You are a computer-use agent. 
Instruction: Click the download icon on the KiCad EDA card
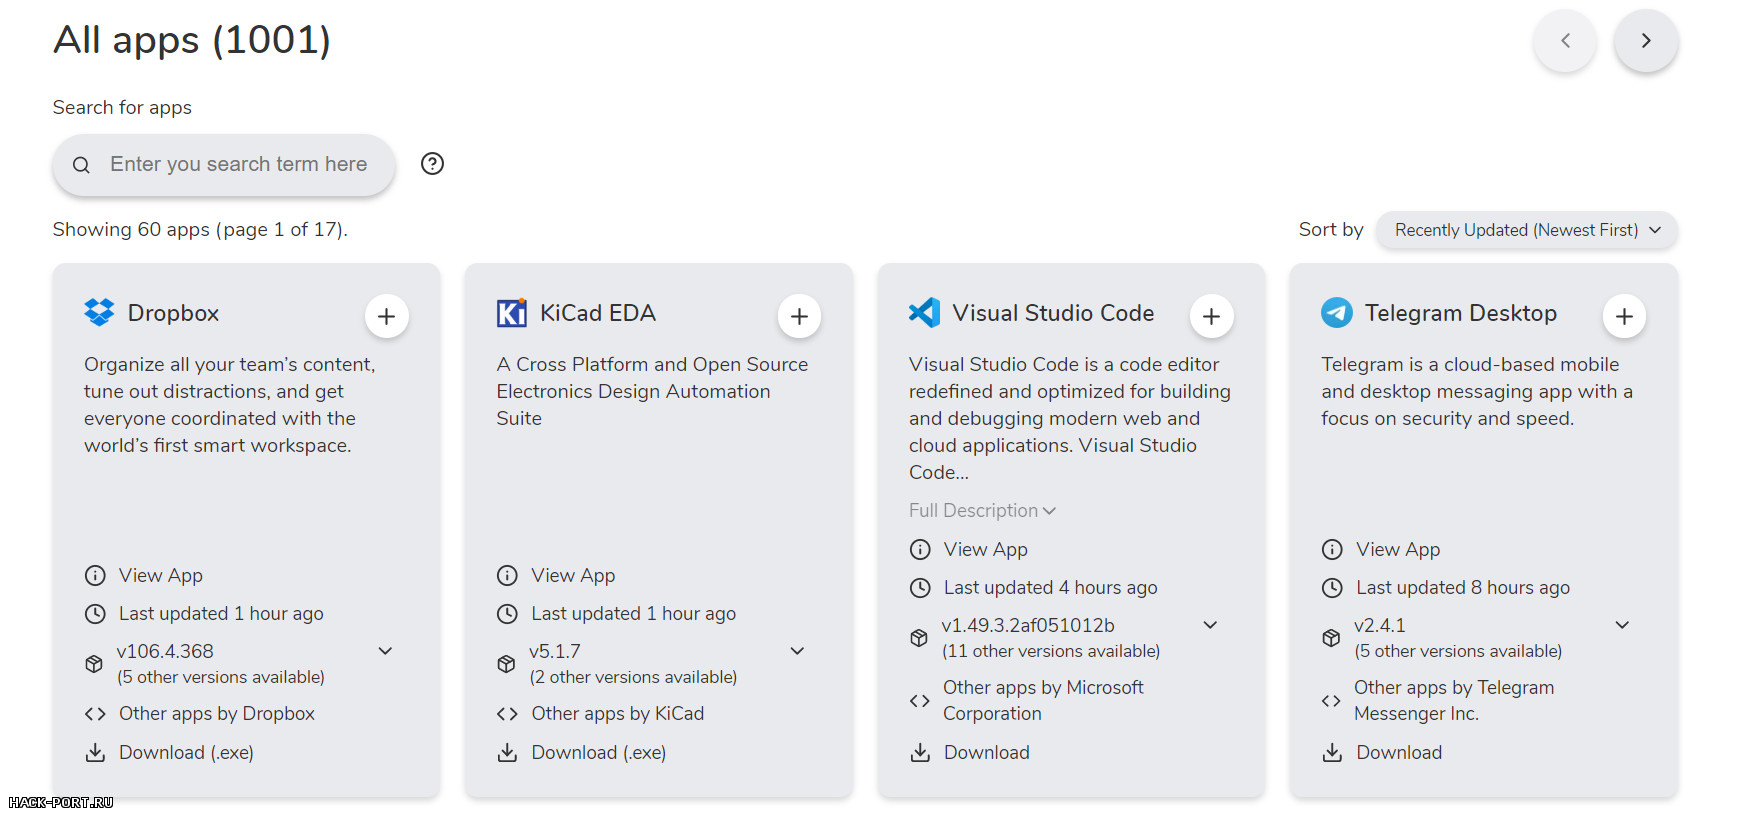point(507,752)
